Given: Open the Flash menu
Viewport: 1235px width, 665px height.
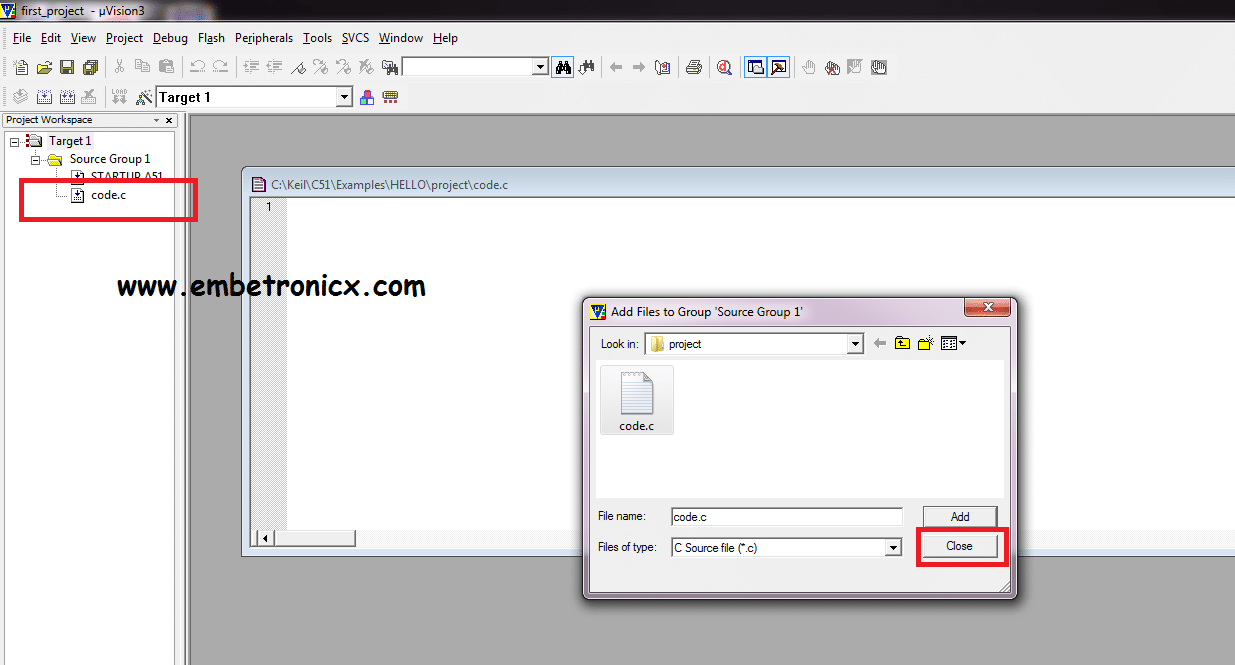Looking at the screenshot, I should pos(211,38).
